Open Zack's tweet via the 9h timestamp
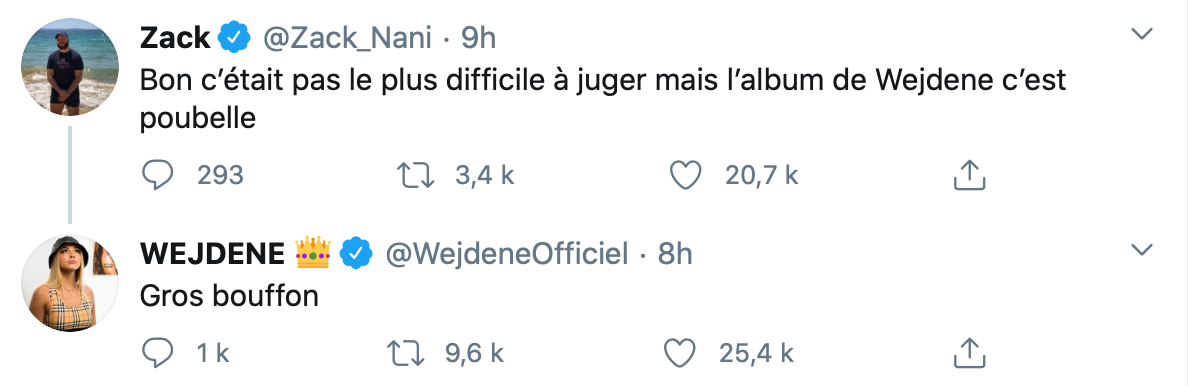This screenshot has height=386, width=1188. click(479, 36)
